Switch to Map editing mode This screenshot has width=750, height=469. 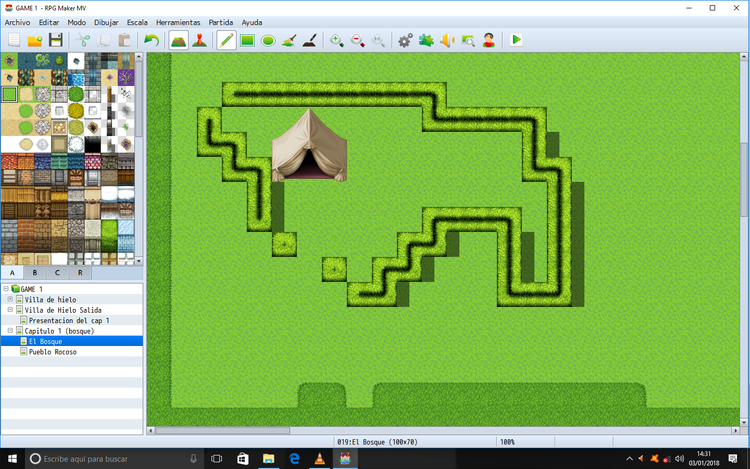178,40
